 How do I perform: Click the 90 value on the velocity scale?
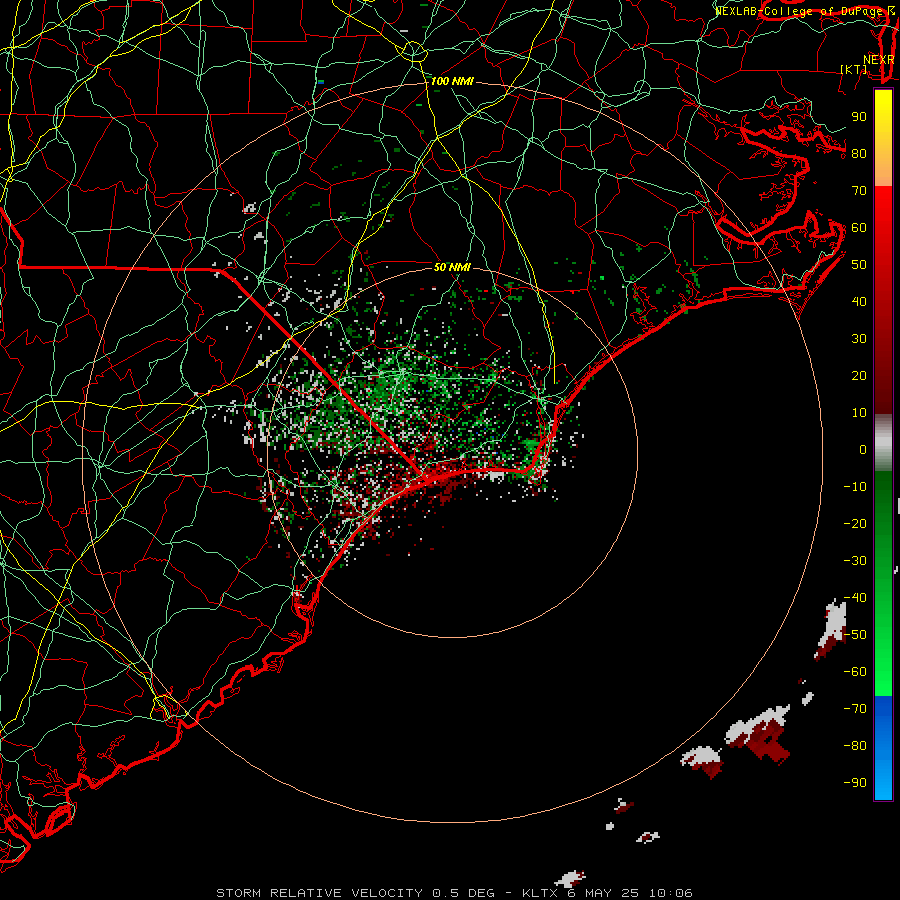pos(859,117)
